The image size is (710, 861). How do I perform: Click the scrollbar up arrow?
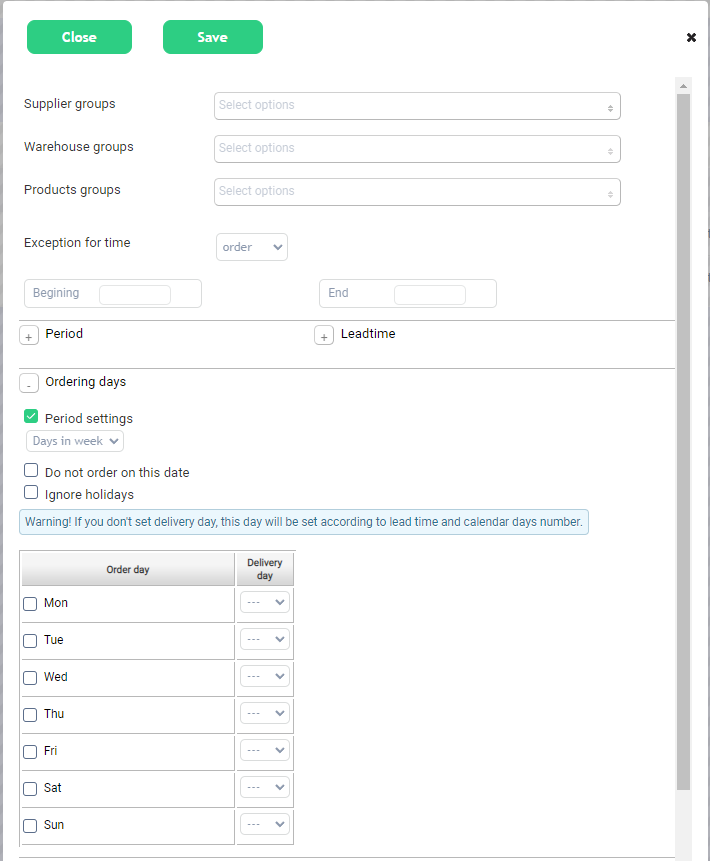684,86
